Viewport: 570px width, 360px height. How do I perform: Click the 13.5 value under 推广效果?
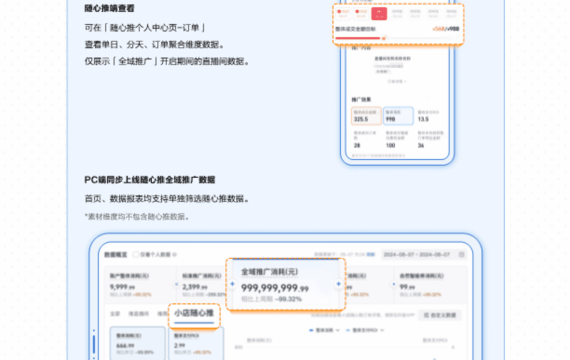tap(423, 119)
